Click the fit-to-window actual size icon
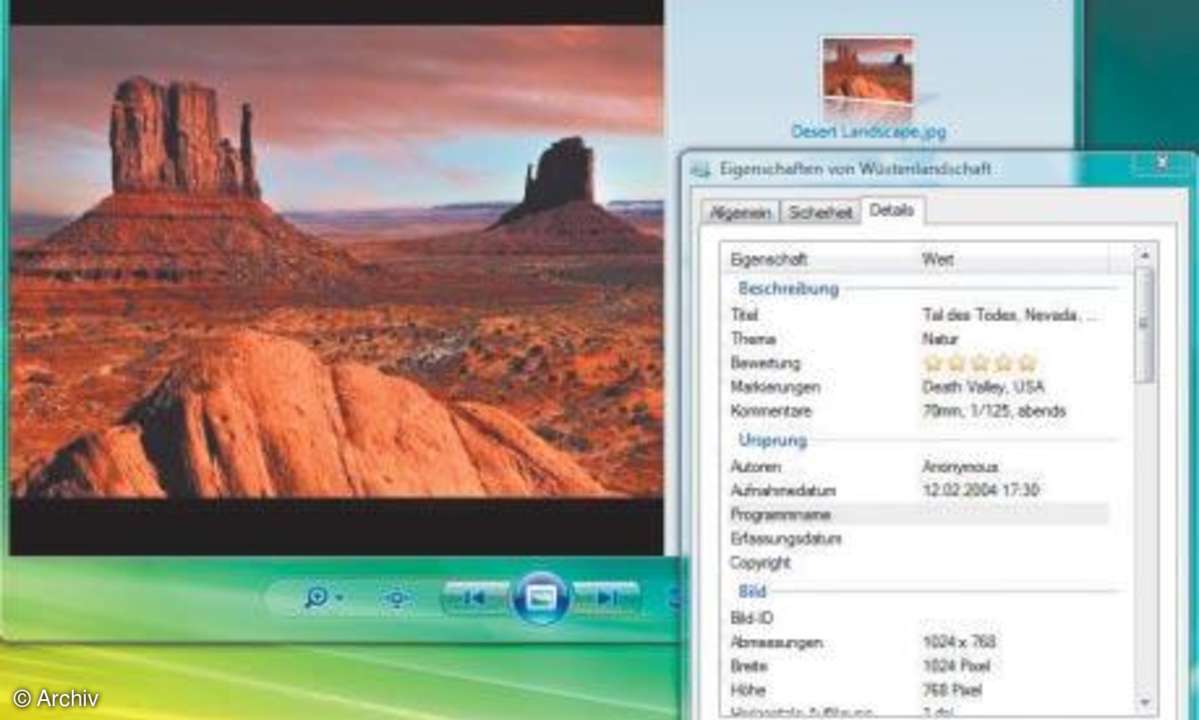Image resolution: width=1199 pixels, height=720 pixels. tap(397, 598)
